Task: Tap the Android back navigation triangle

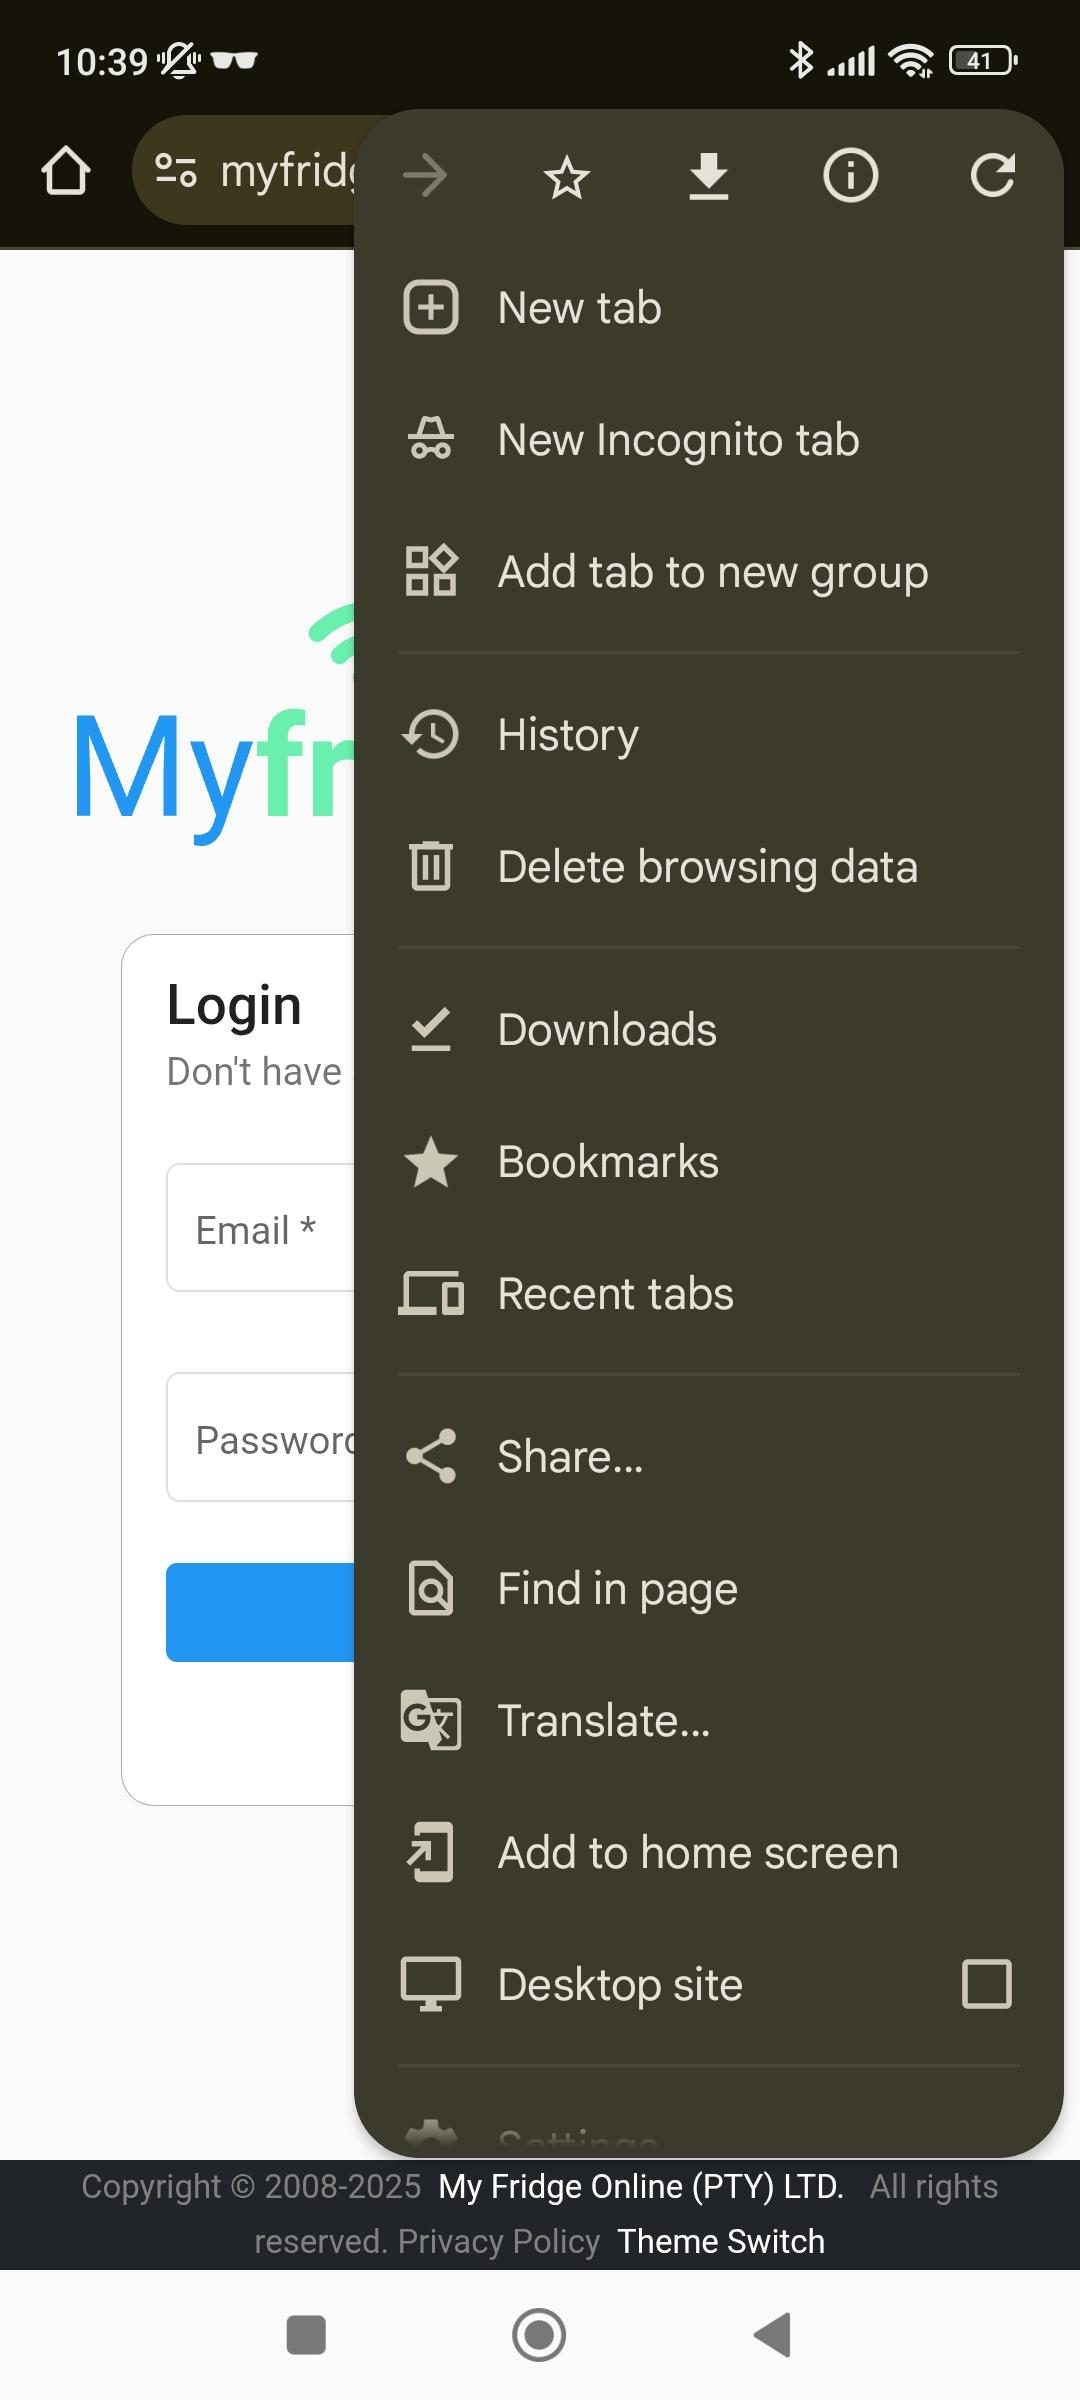Action: (773, 2335)
